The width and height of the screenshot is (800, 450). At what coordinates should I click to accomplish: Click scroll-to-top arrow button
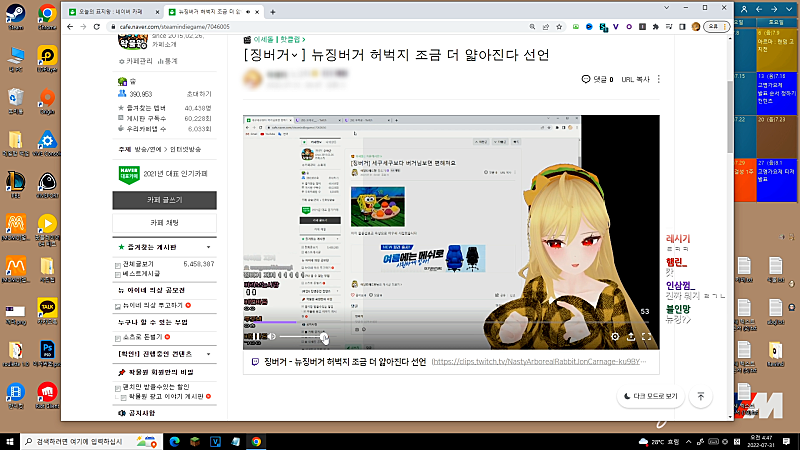[701, 396]
